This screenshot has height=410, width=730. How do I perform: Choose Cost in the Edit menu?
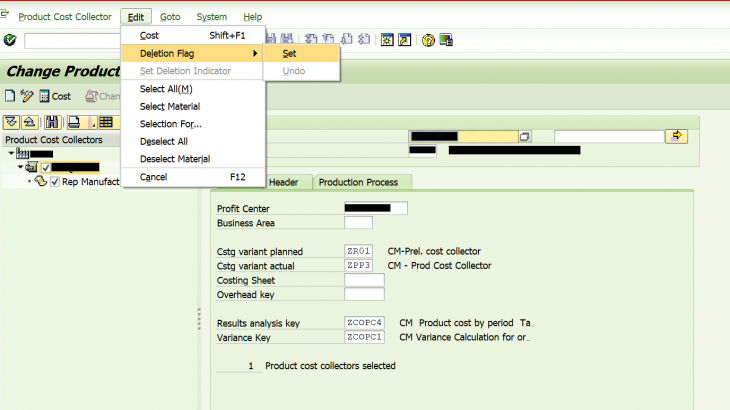coord(193,35)
